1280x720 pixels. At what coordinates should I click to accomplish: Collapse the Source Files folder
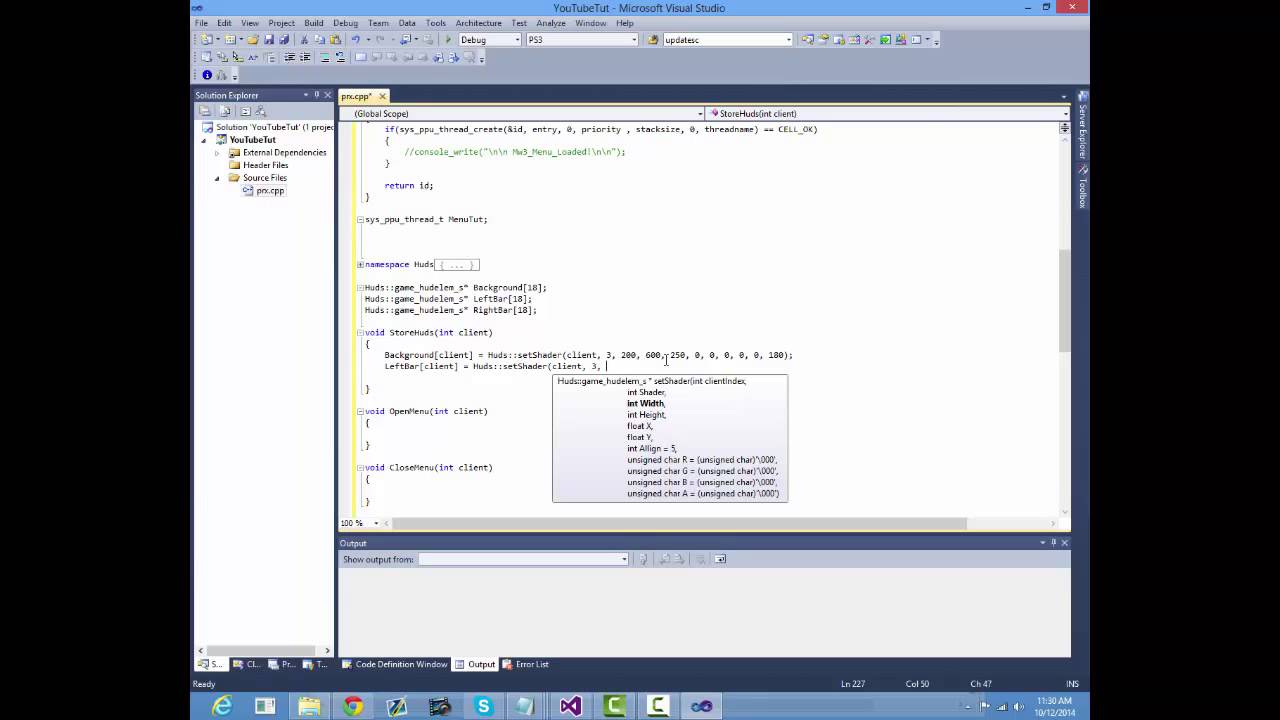click(x=217, y=178)
